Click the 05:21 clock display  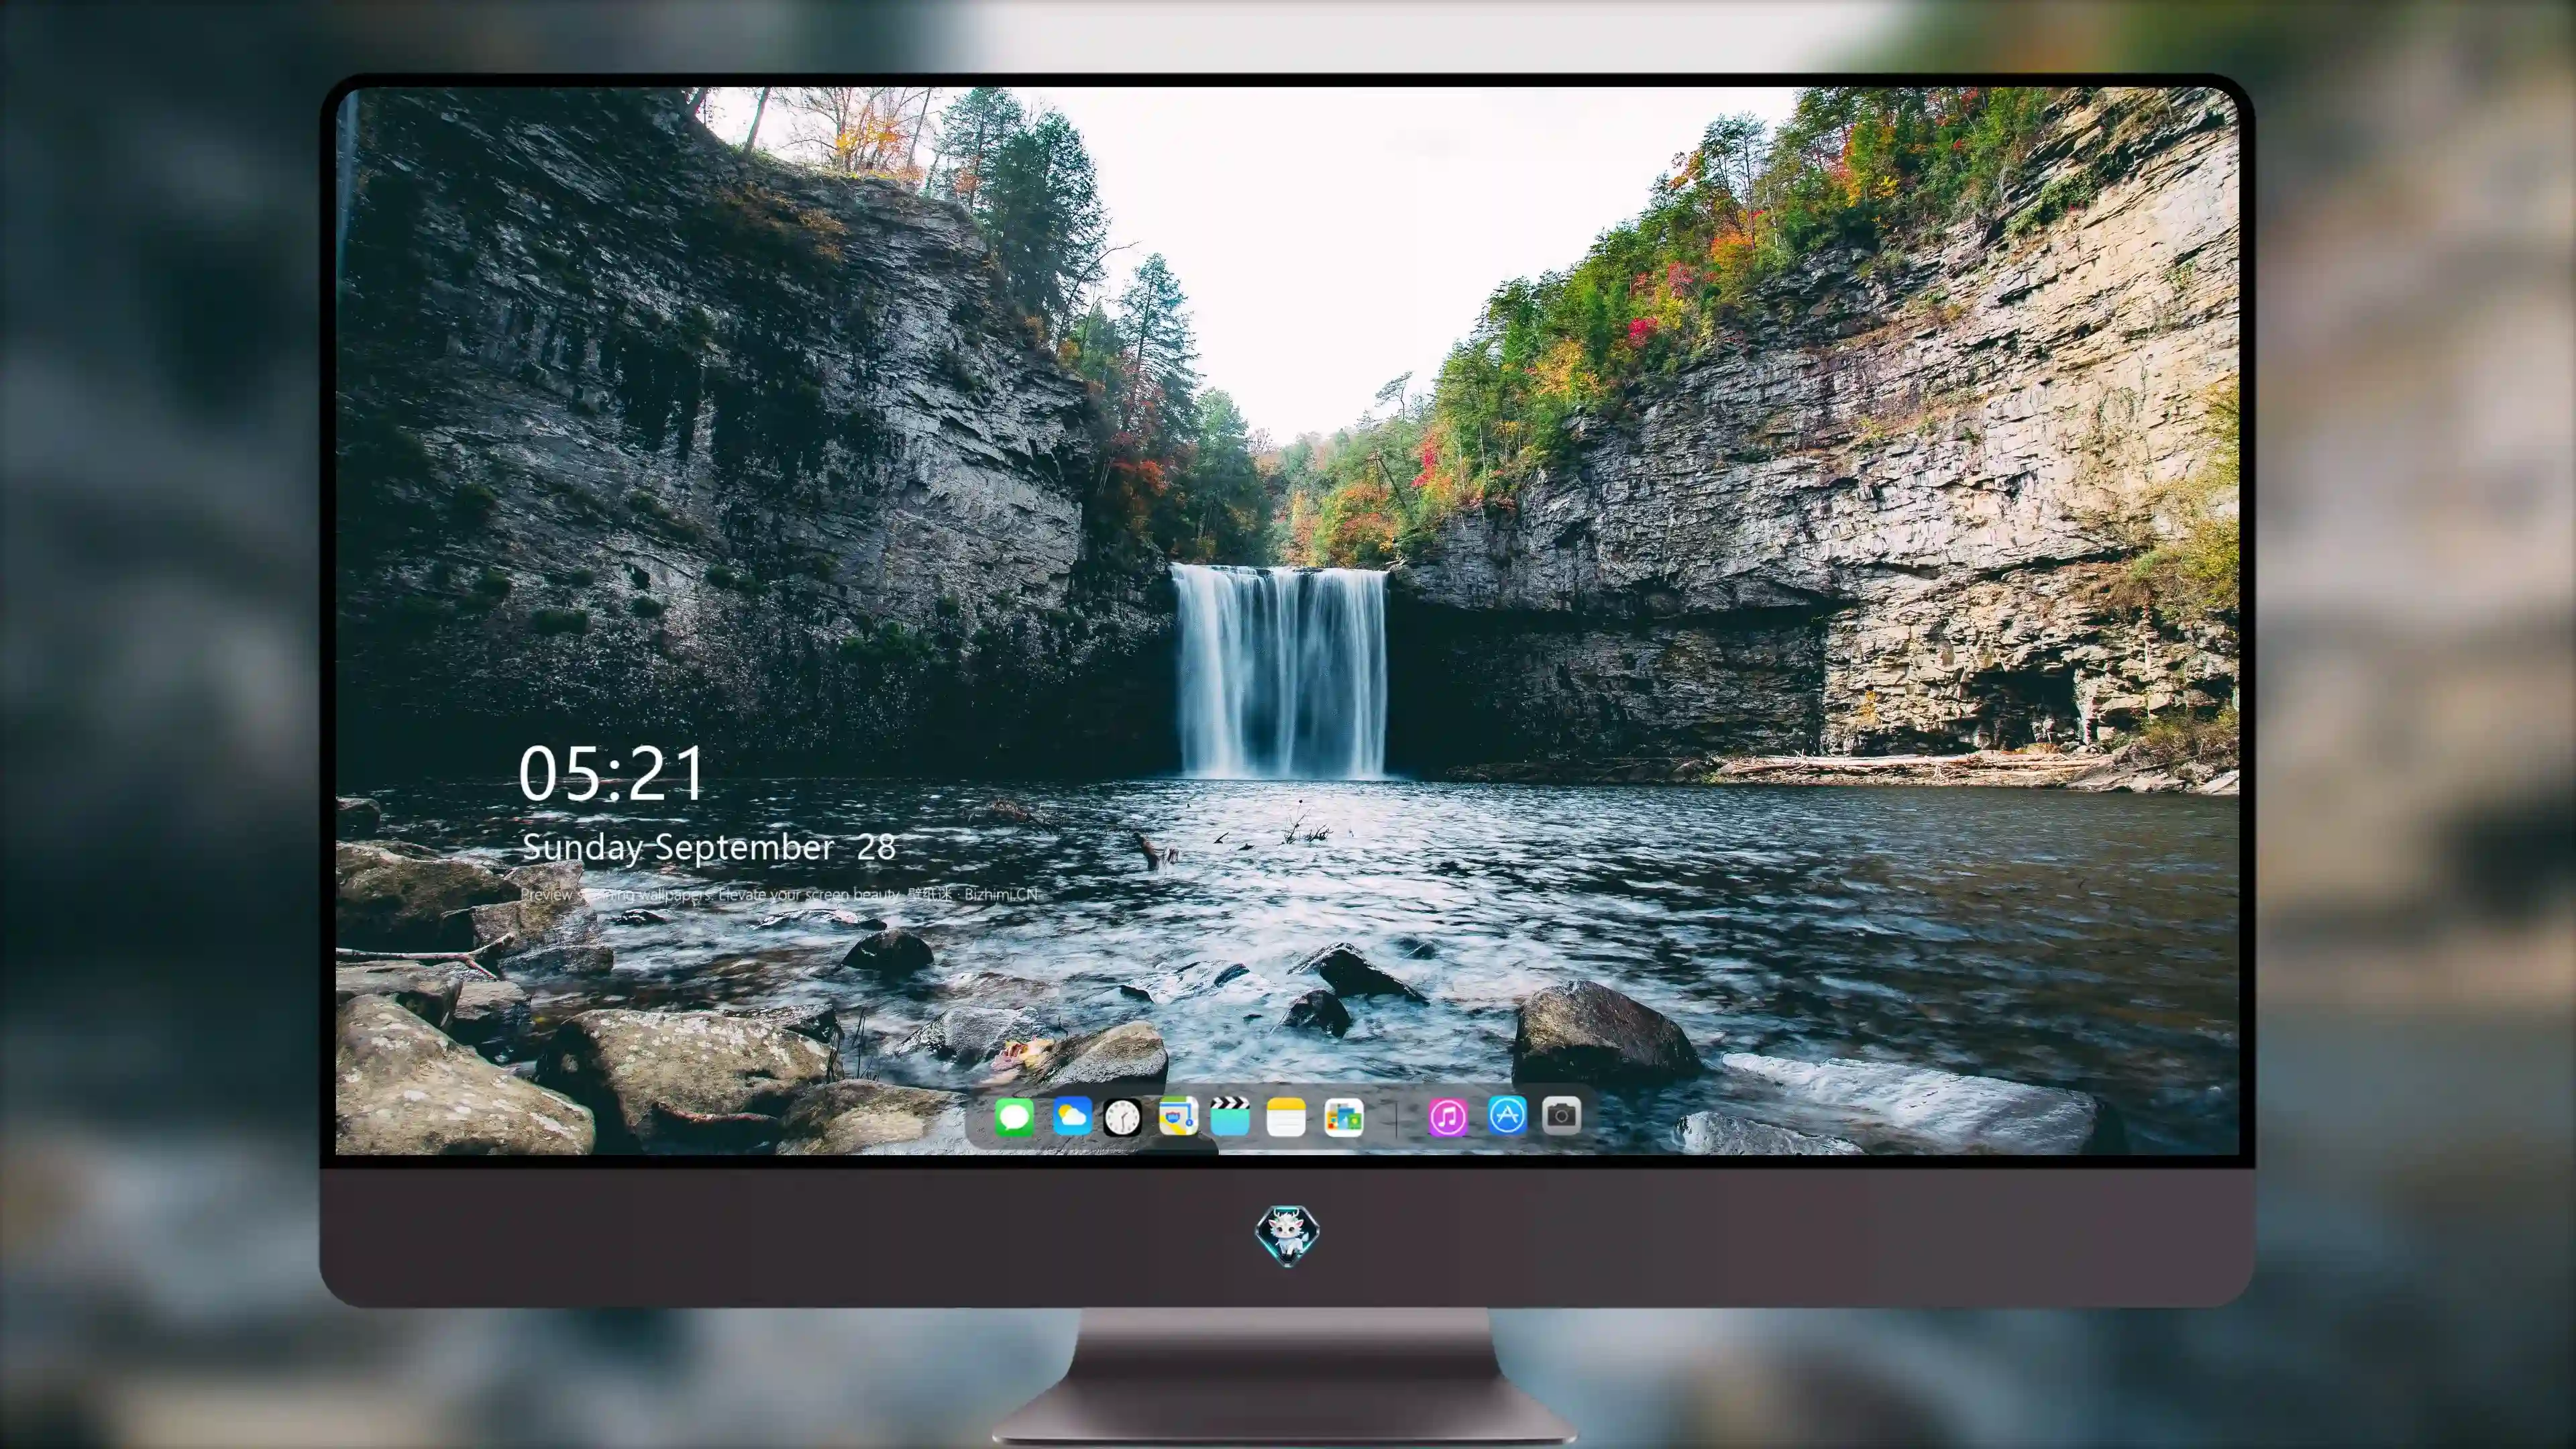pyautogui.click(x=611, y=774)
